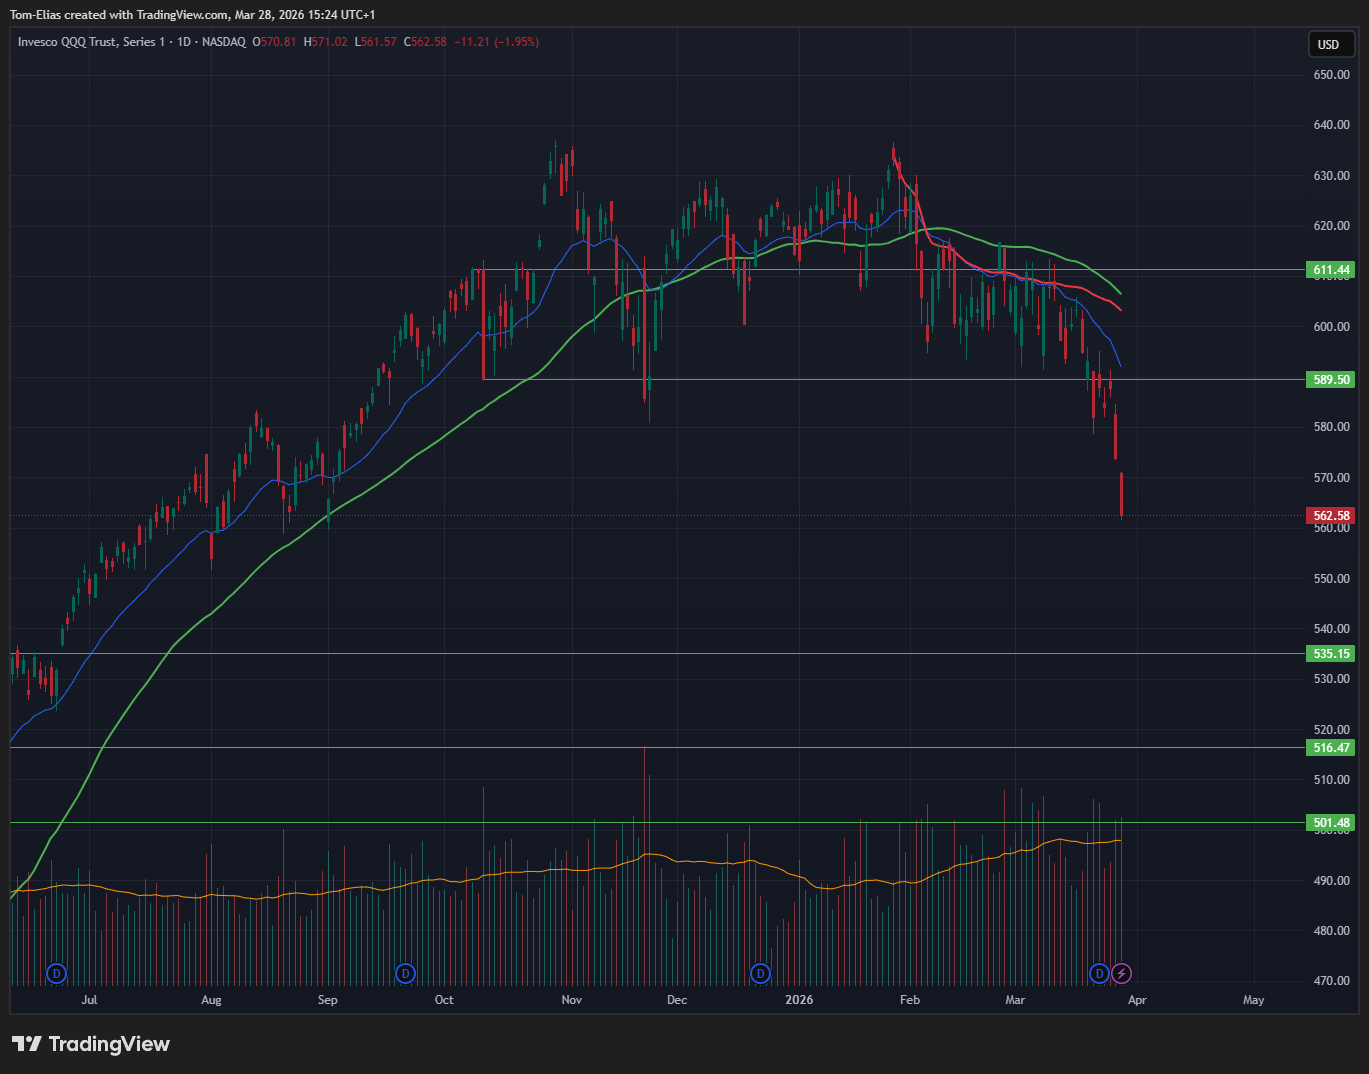Click the May label on time axis
1369x1074 pixels.
point(1253,1000)
